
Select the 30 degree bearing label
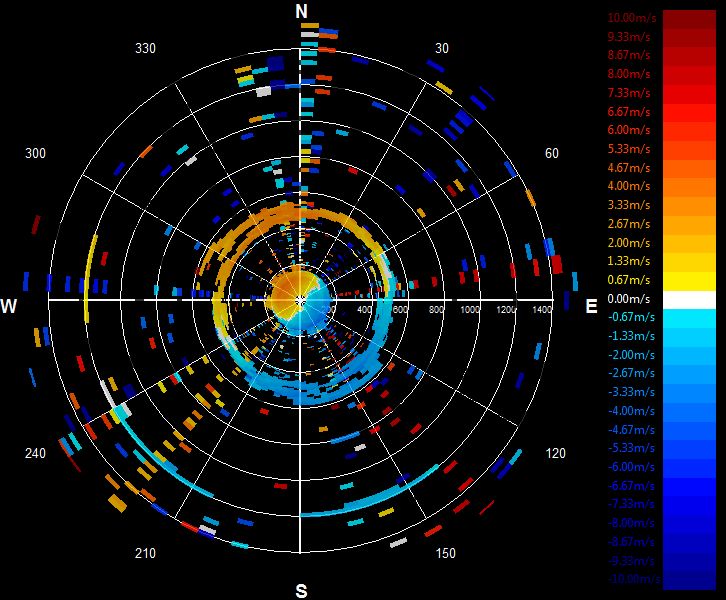click(x=442, y=49)
